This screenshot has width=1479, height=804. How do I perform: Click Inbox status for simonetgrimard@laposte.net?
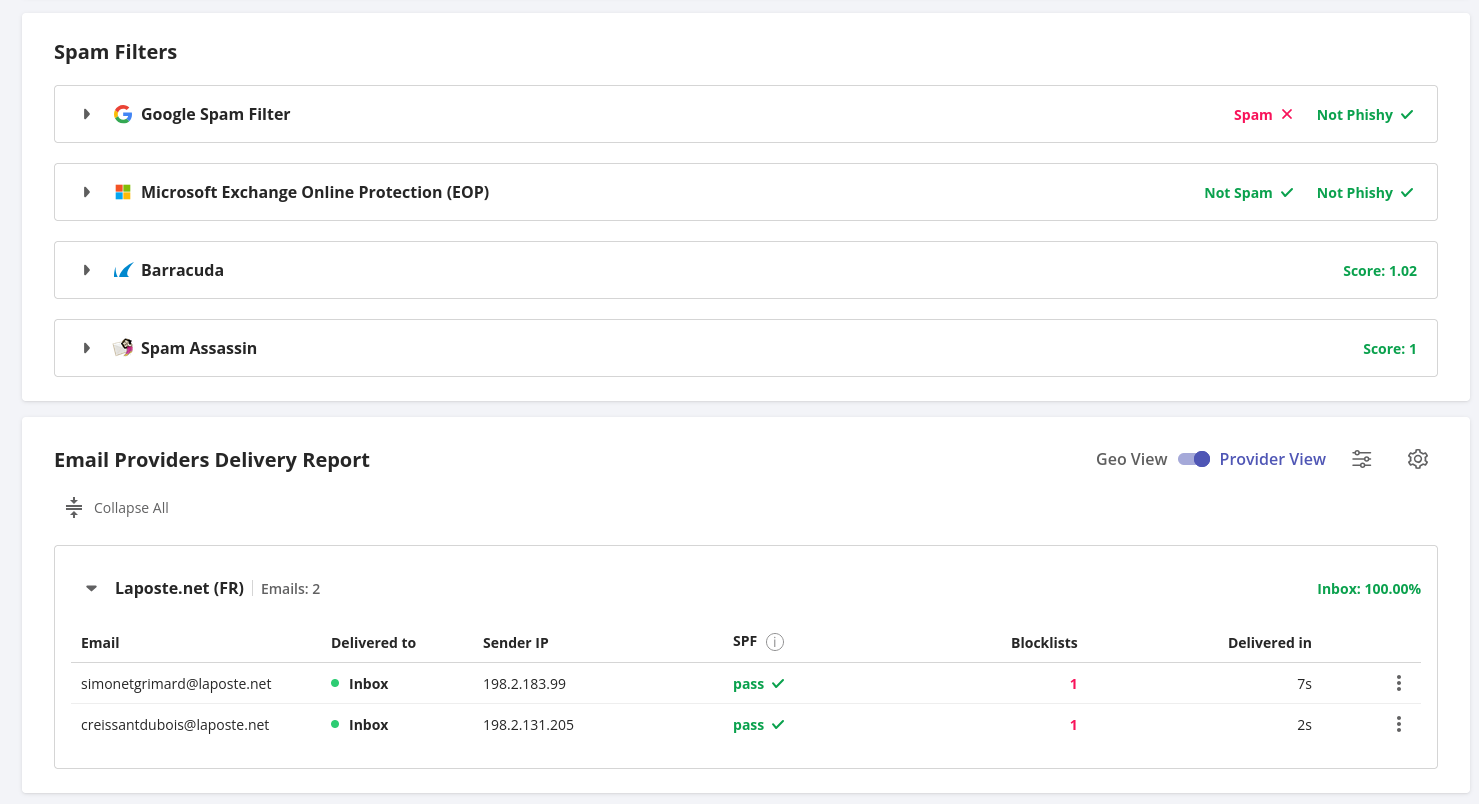(360, 684)
